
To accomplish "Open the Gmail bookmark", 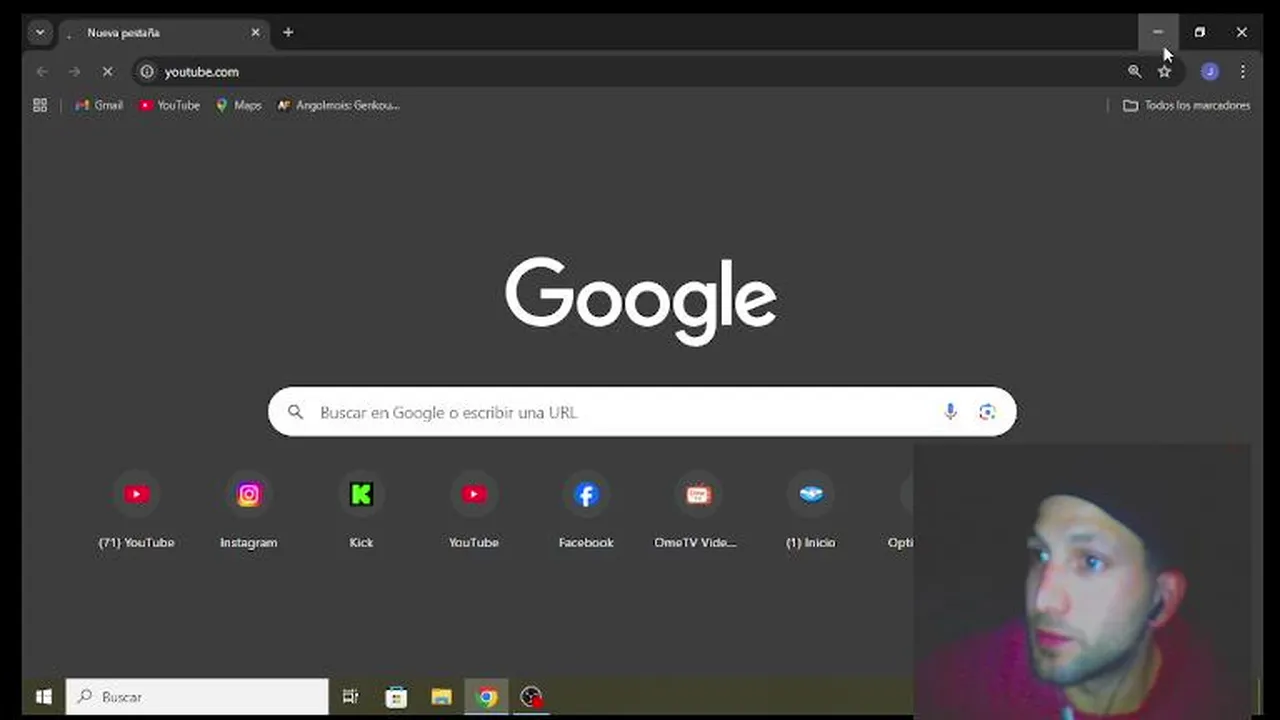I will 99,105.
